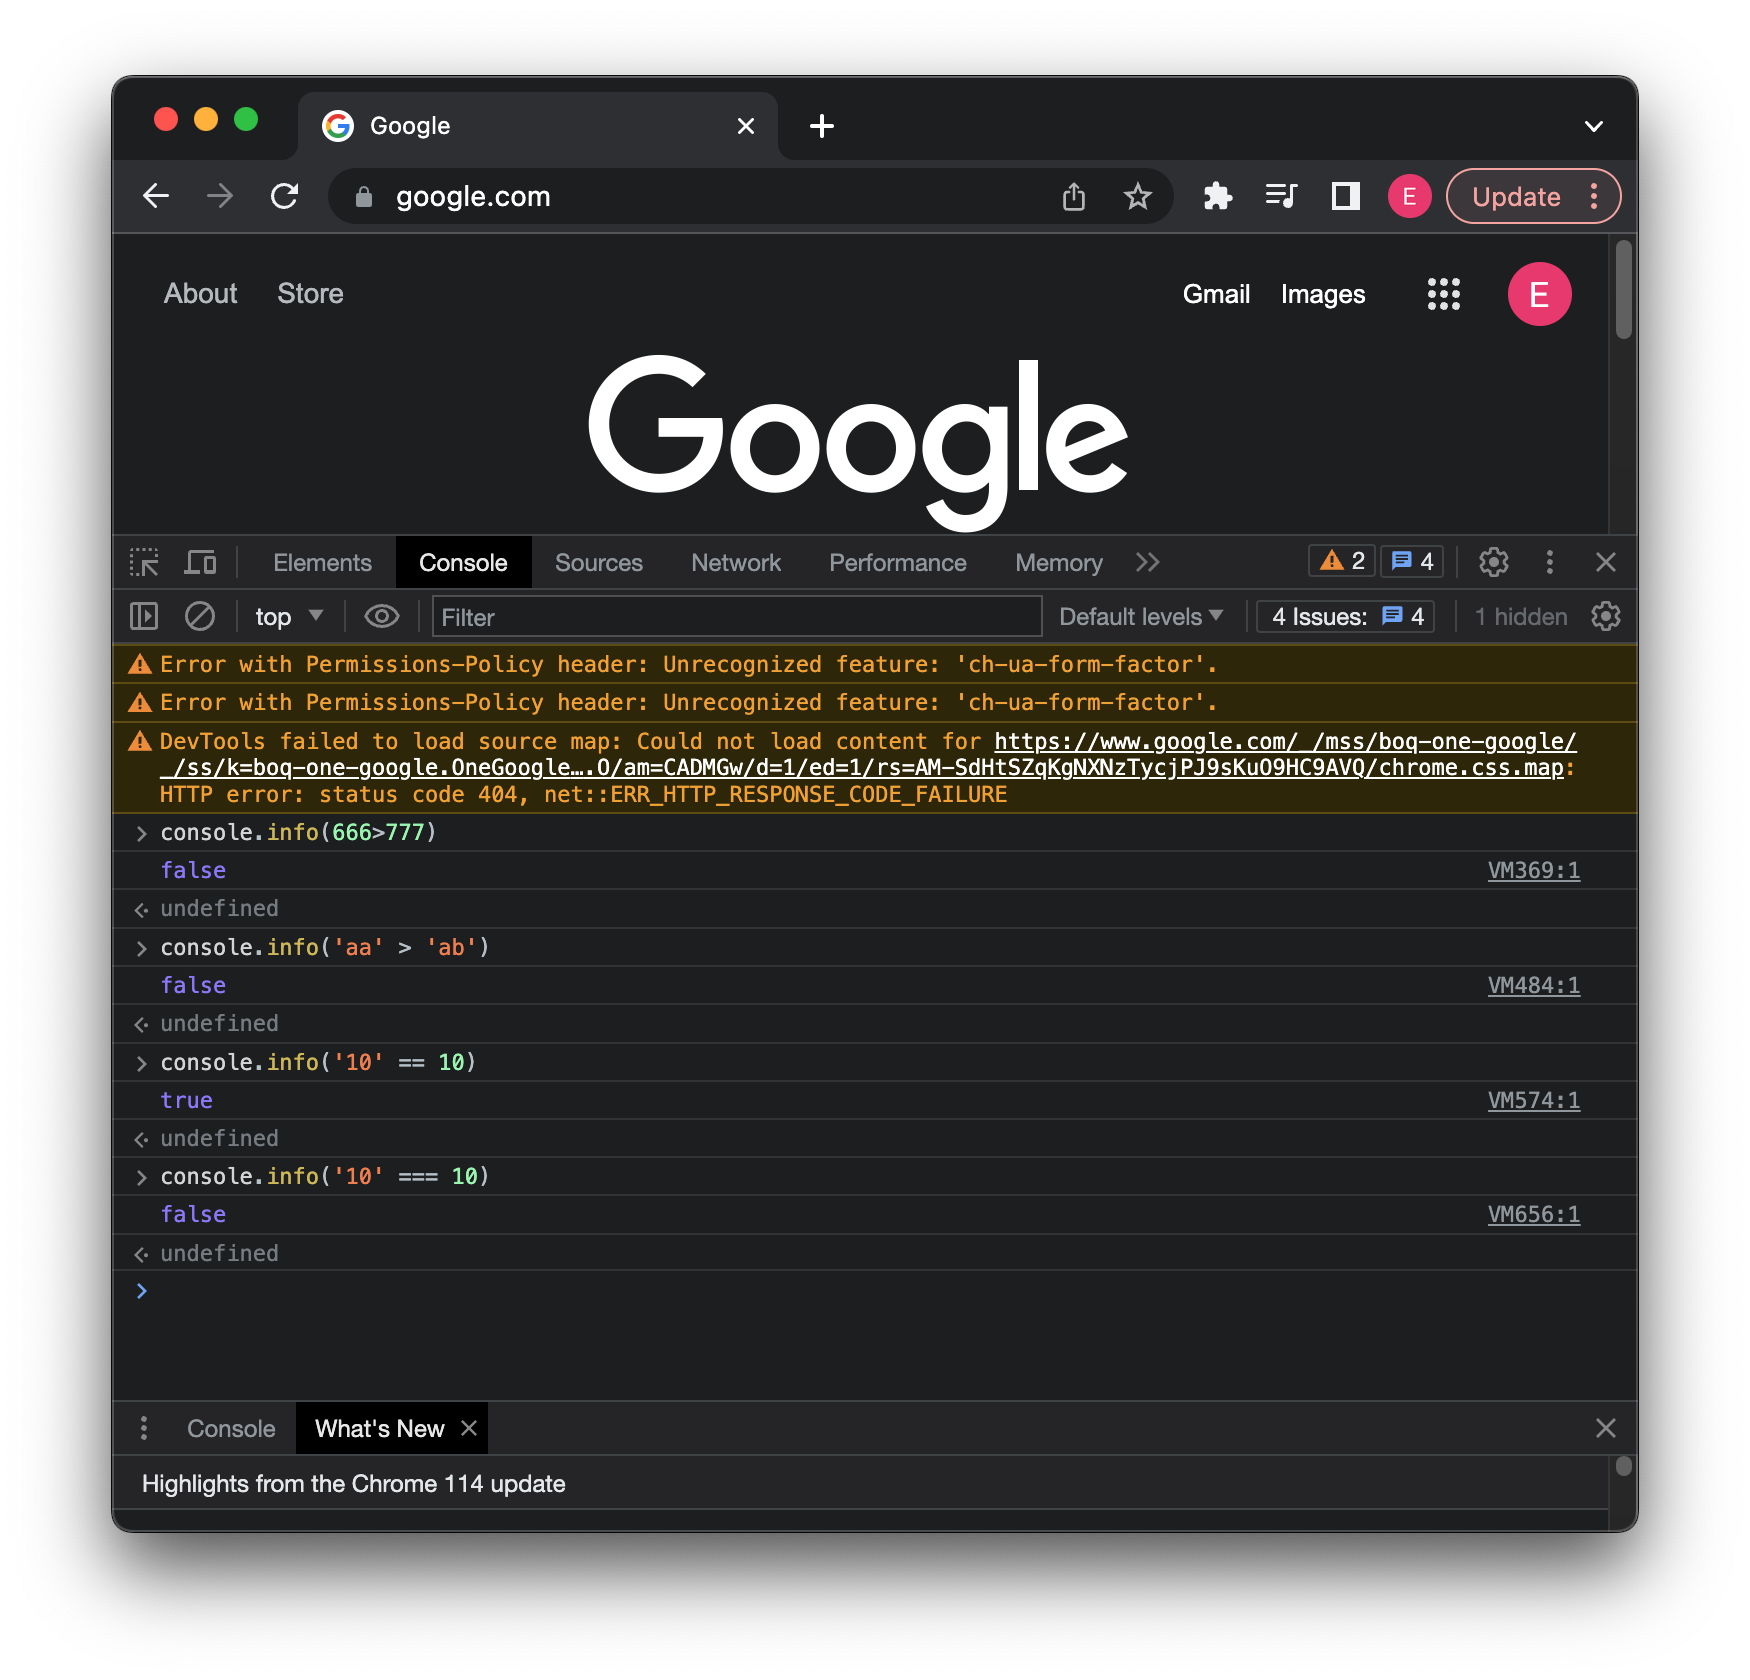Go back with the browser back arrow
The height and width of the screenshot is (1680, 1750).
157,196
